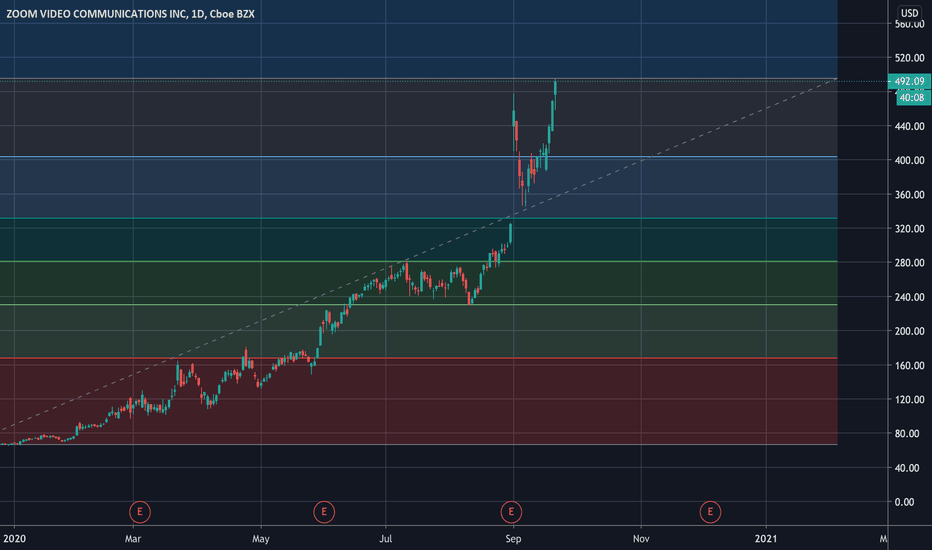The height and width of the screenshot is (550, 932).
Task: Click the May label on the time axis
Action: (x=260, y=539)
